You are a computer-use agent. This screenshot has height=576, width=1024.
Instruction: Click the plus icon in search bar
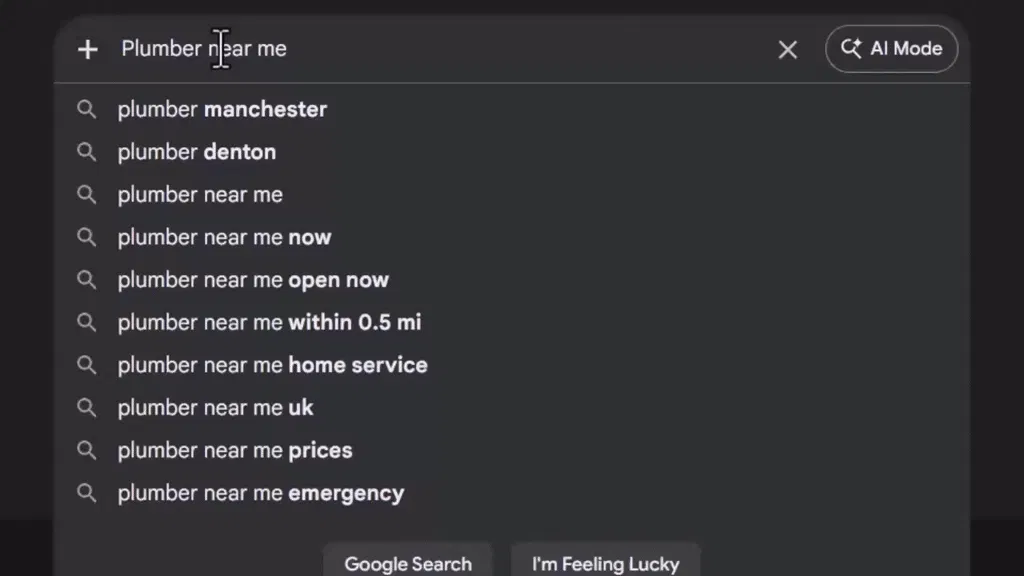tap(88, 50)
